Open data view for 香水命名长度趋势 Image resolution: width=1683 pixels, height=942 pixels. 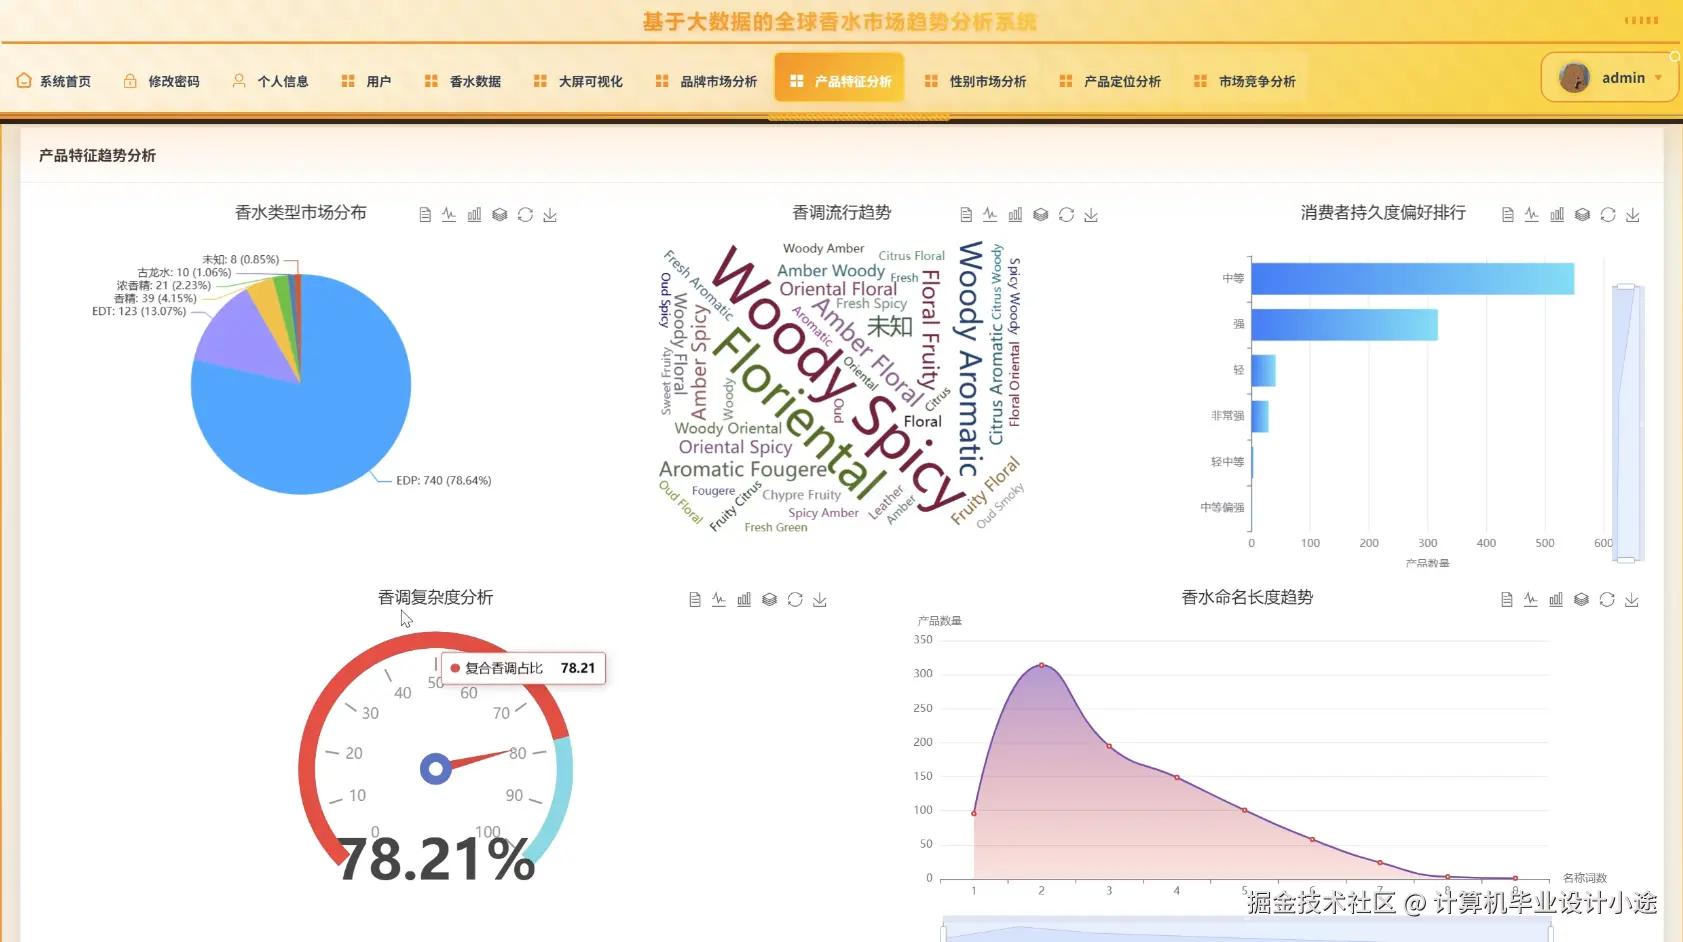[1507, 599]
